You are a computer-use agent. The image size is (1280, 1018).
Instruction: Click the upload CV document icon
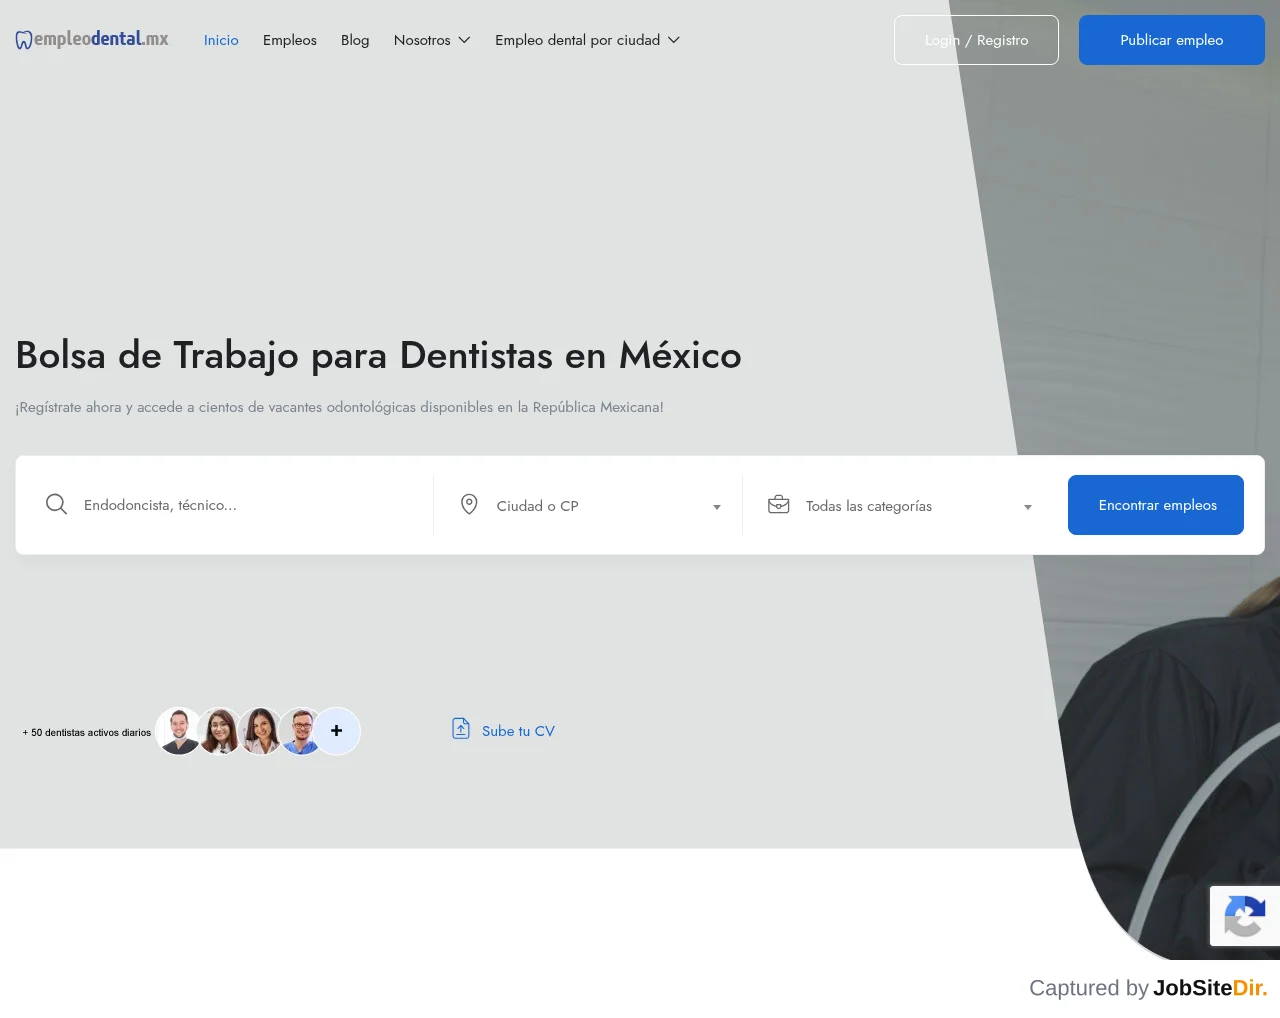pos(461,728)
